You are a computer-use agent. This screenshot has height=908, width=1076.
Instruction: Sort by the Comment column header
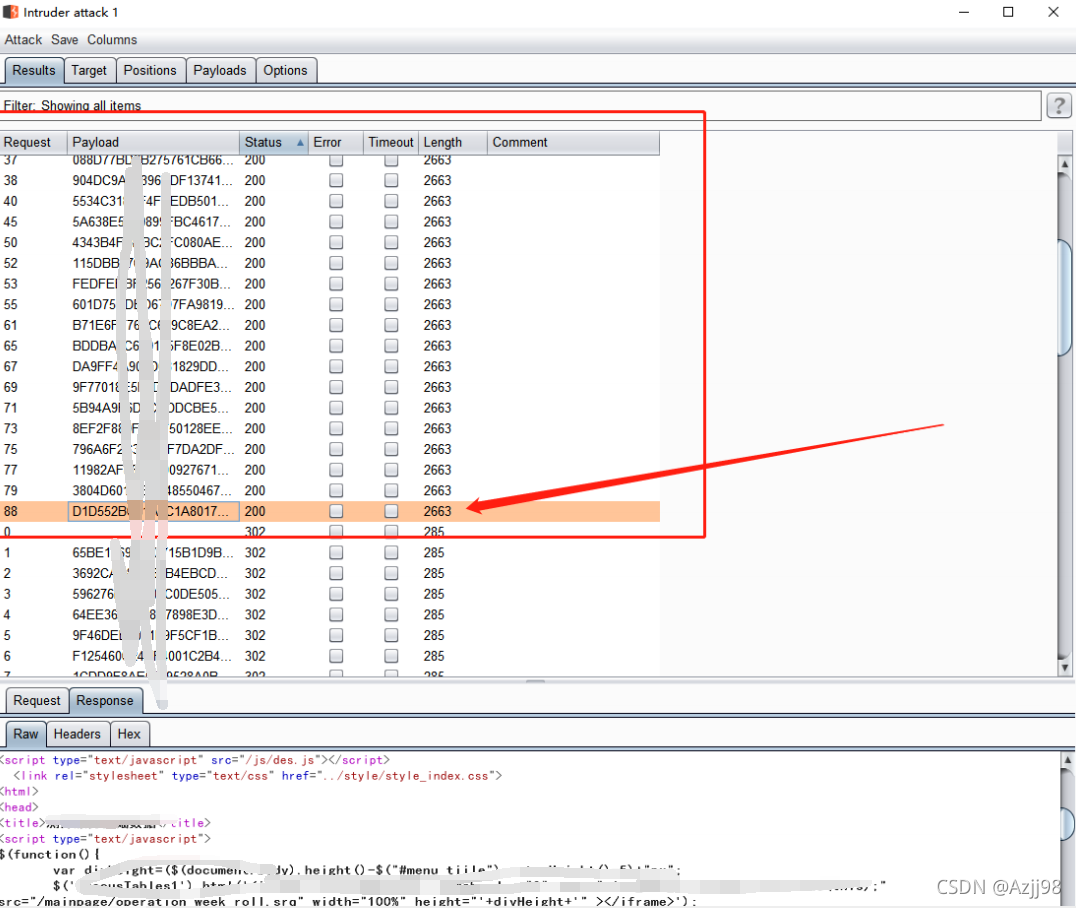[573, 142]
